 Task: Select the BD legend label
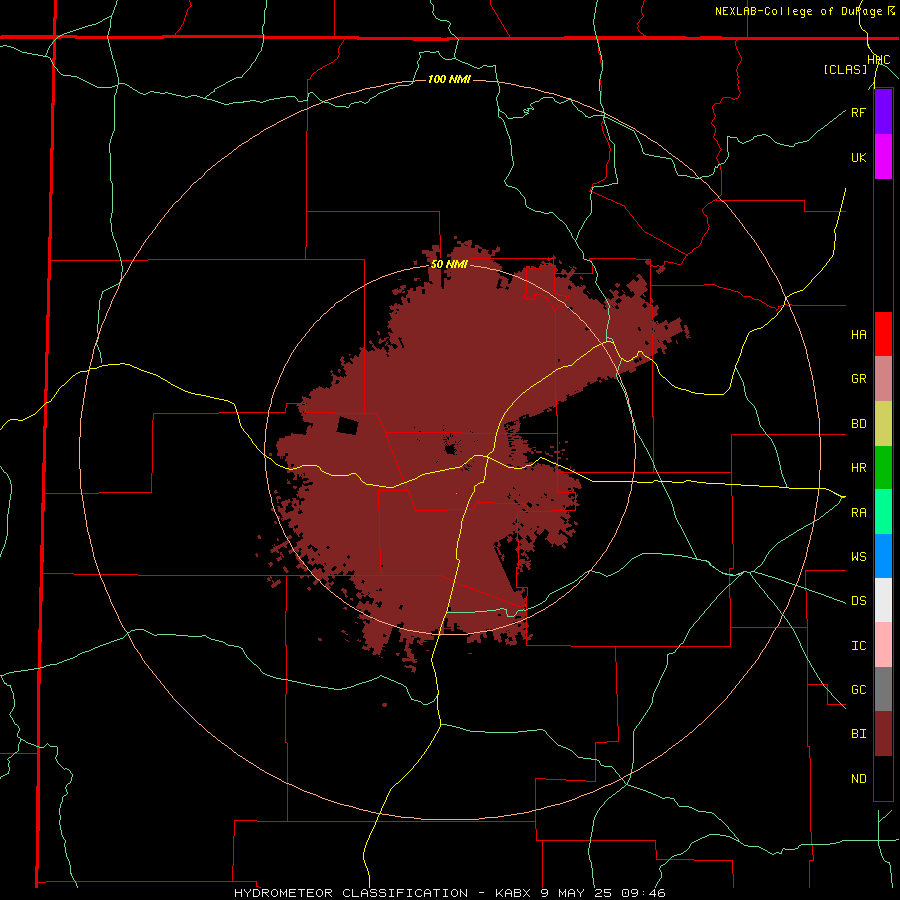pyautogui.click(x=858, y=424)
